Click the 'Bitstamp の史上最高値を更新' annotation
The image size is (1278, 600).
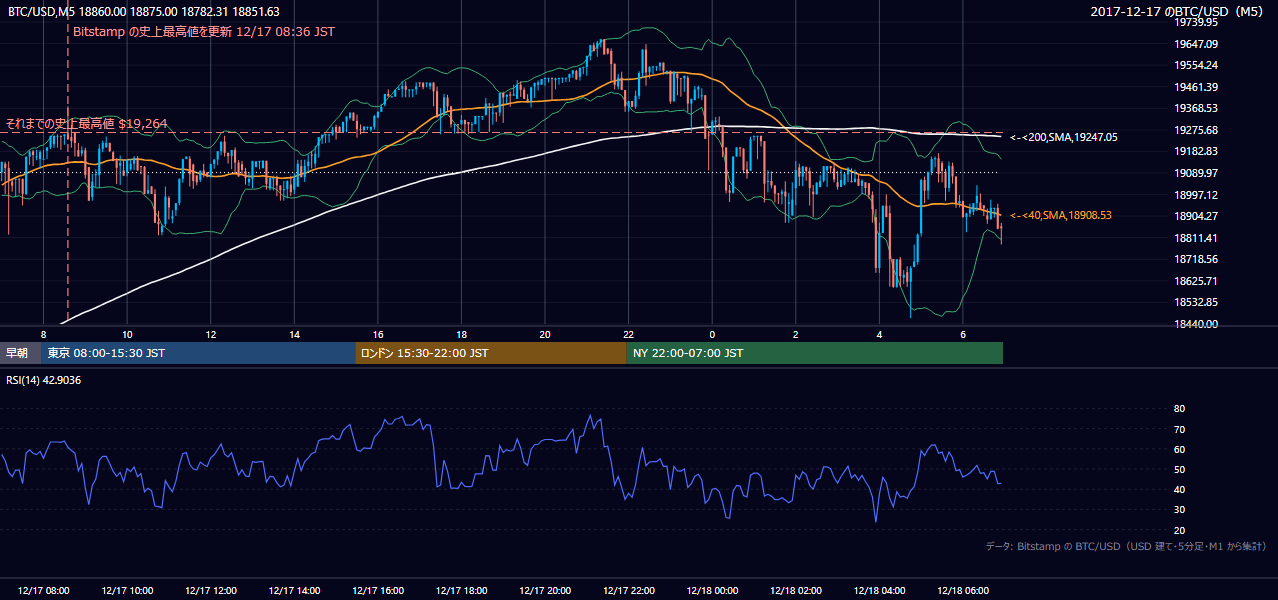tap(204, 32)
